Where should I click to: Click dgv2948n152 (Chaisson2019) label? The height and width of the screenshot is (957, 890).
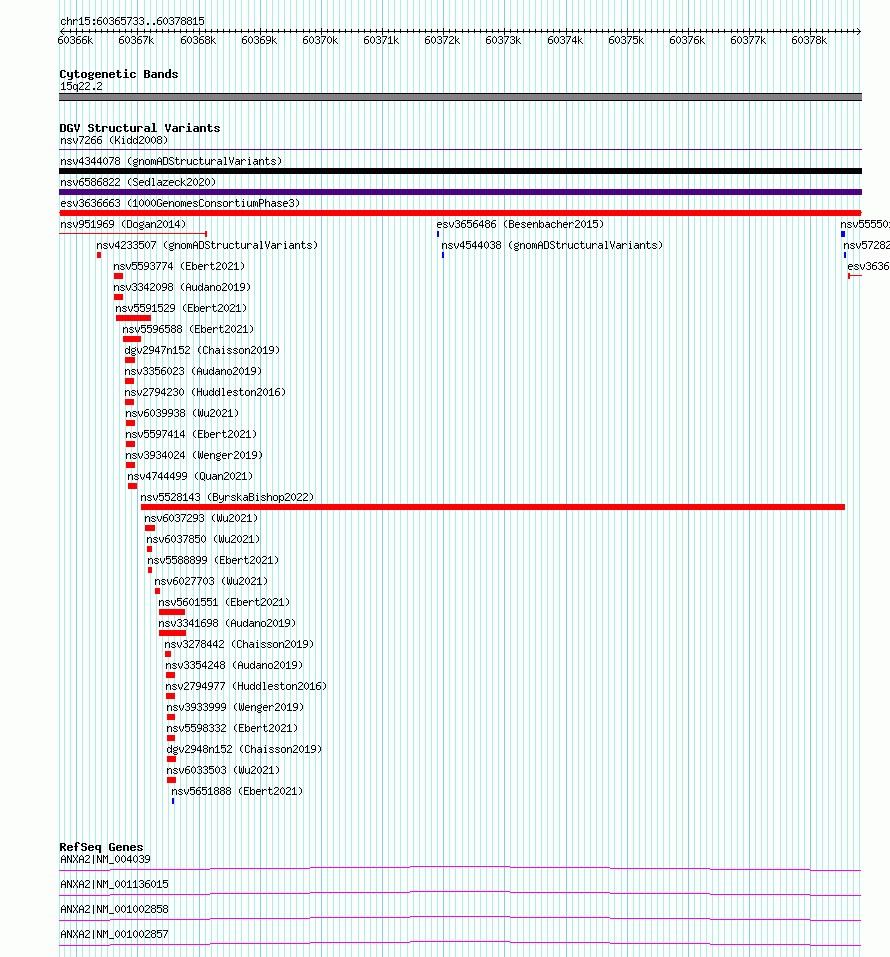point(244,749)
